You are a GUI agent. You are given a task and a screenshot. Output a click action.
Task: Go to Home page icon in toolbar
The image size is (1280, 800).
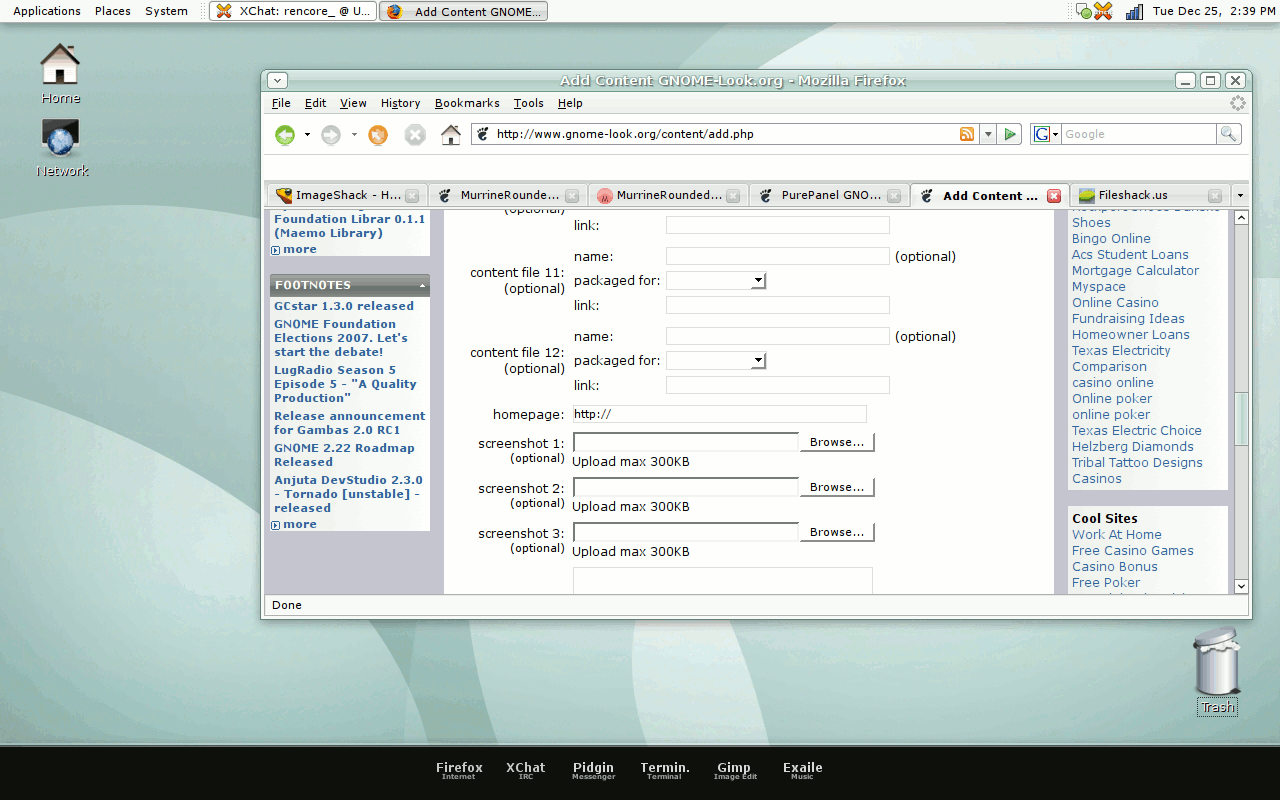[x=451, y=134]
